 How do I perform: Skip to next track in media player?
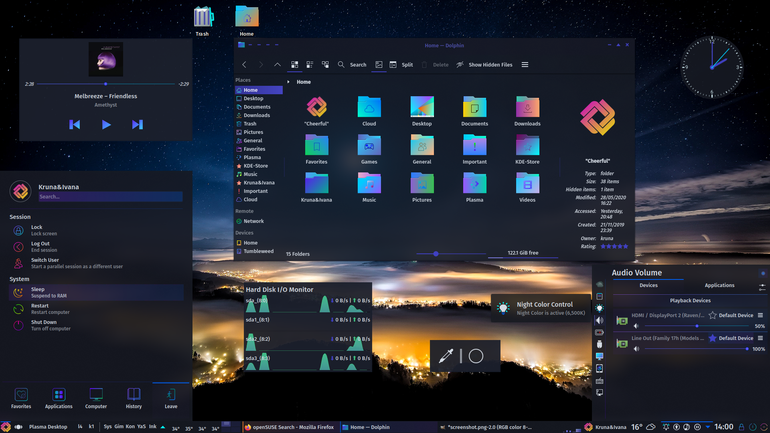[x=138, y=125]
